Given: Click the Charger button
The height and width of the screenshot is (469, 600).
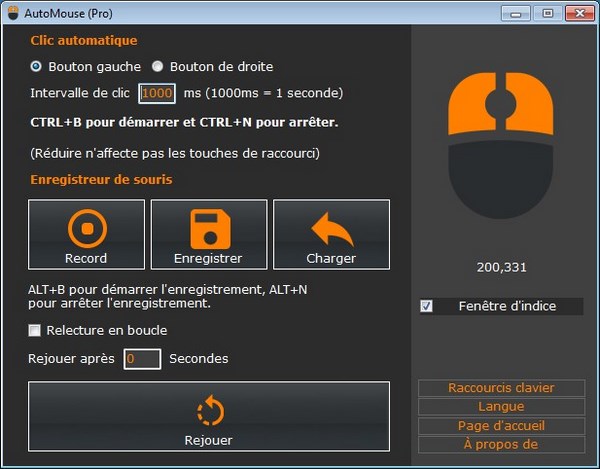Looking at the screenshot, I should (331, 234).
